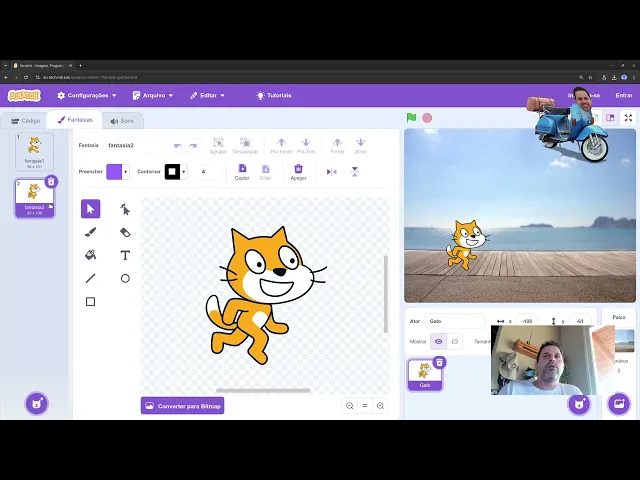Open a new browser tab
Viewport: 640px width, 480px height.
[x=80, y=65]
